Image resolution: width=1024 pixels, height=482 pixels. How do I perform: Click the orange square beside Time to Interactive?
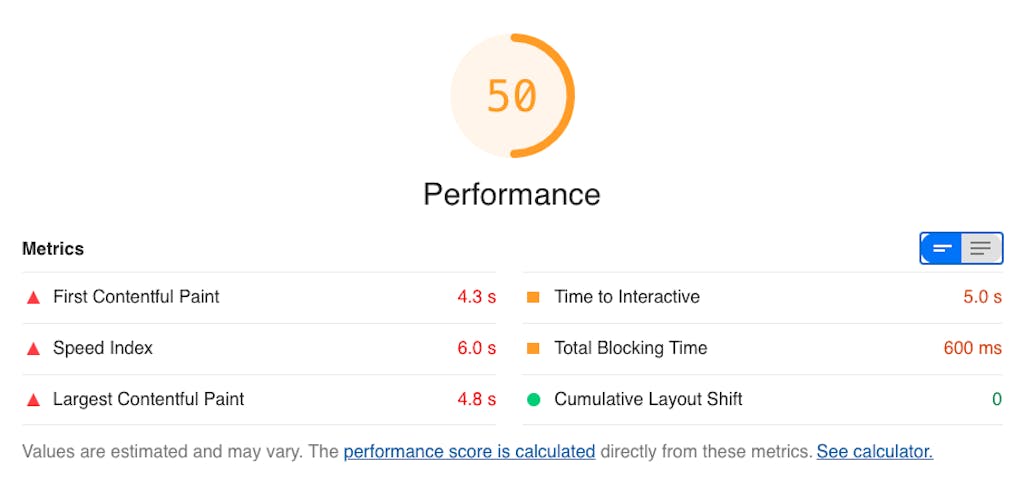(x=533, y=297)
